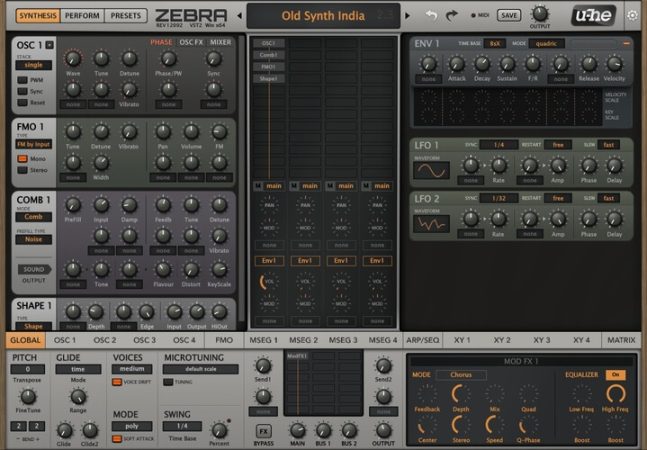Open the ARP/SEQ tab
This screenshot has width=647, height=450.
click(x=423, y=340)
